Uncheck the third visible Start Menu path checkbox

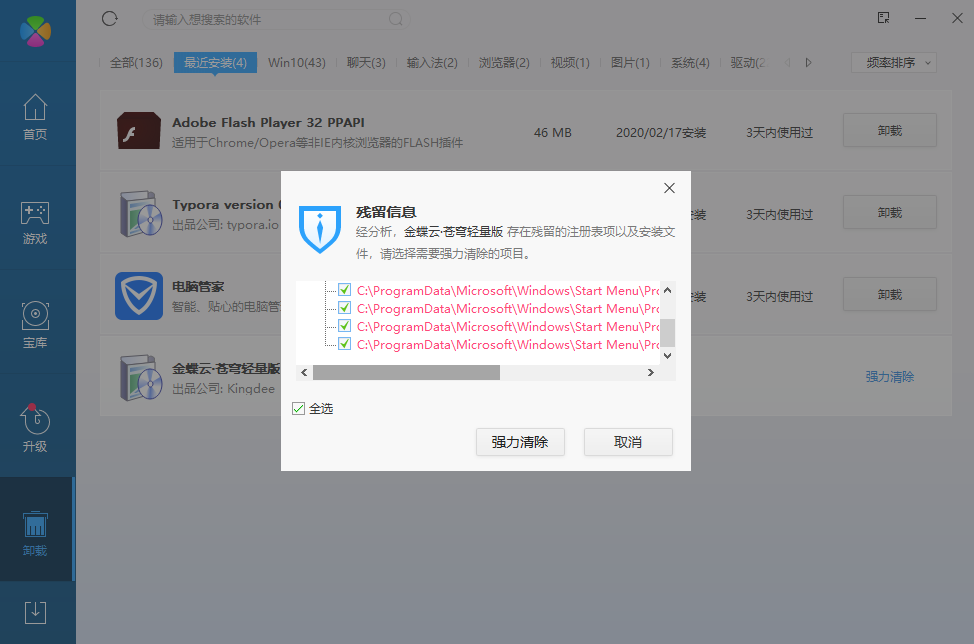coord(344,325)
